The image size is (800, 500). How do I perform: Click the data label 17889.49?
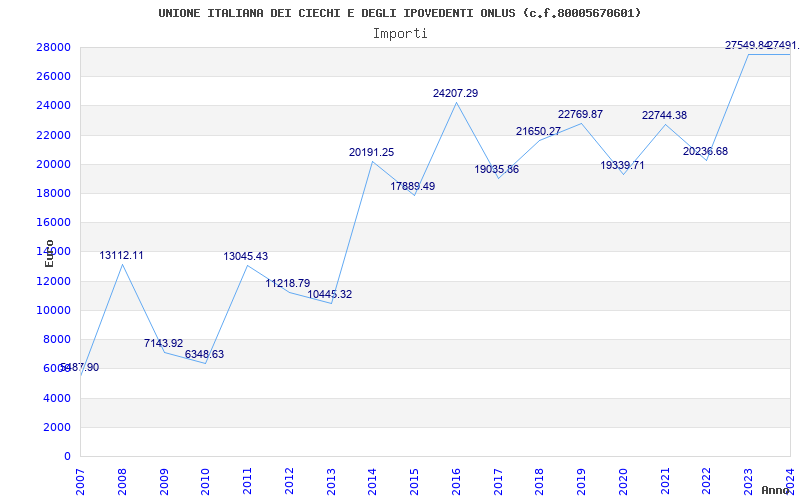413,186
